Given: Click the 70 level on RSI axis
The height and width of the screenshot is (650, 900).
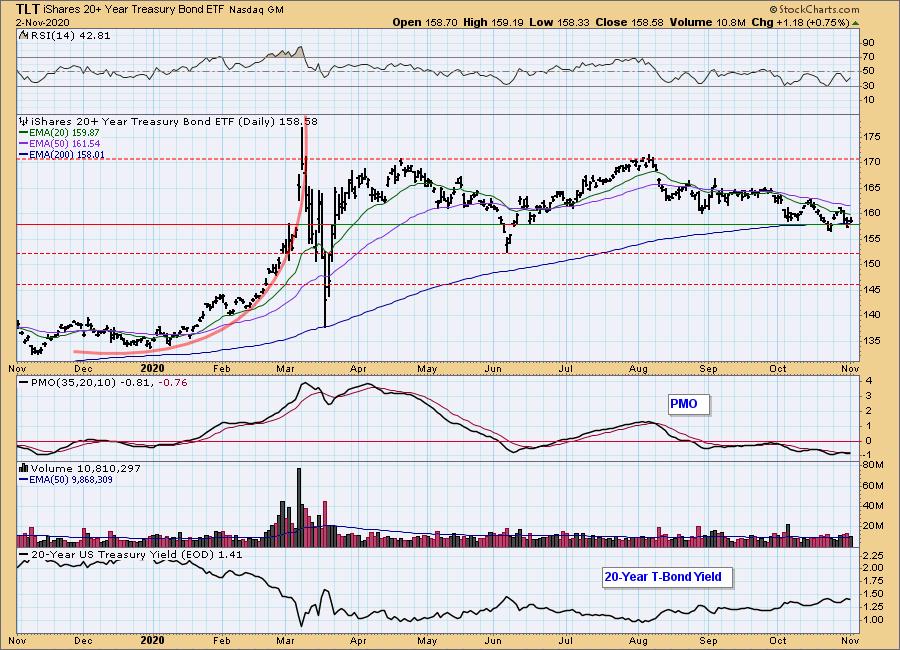Looking at the screenshot, I should (x=868, y=57).
